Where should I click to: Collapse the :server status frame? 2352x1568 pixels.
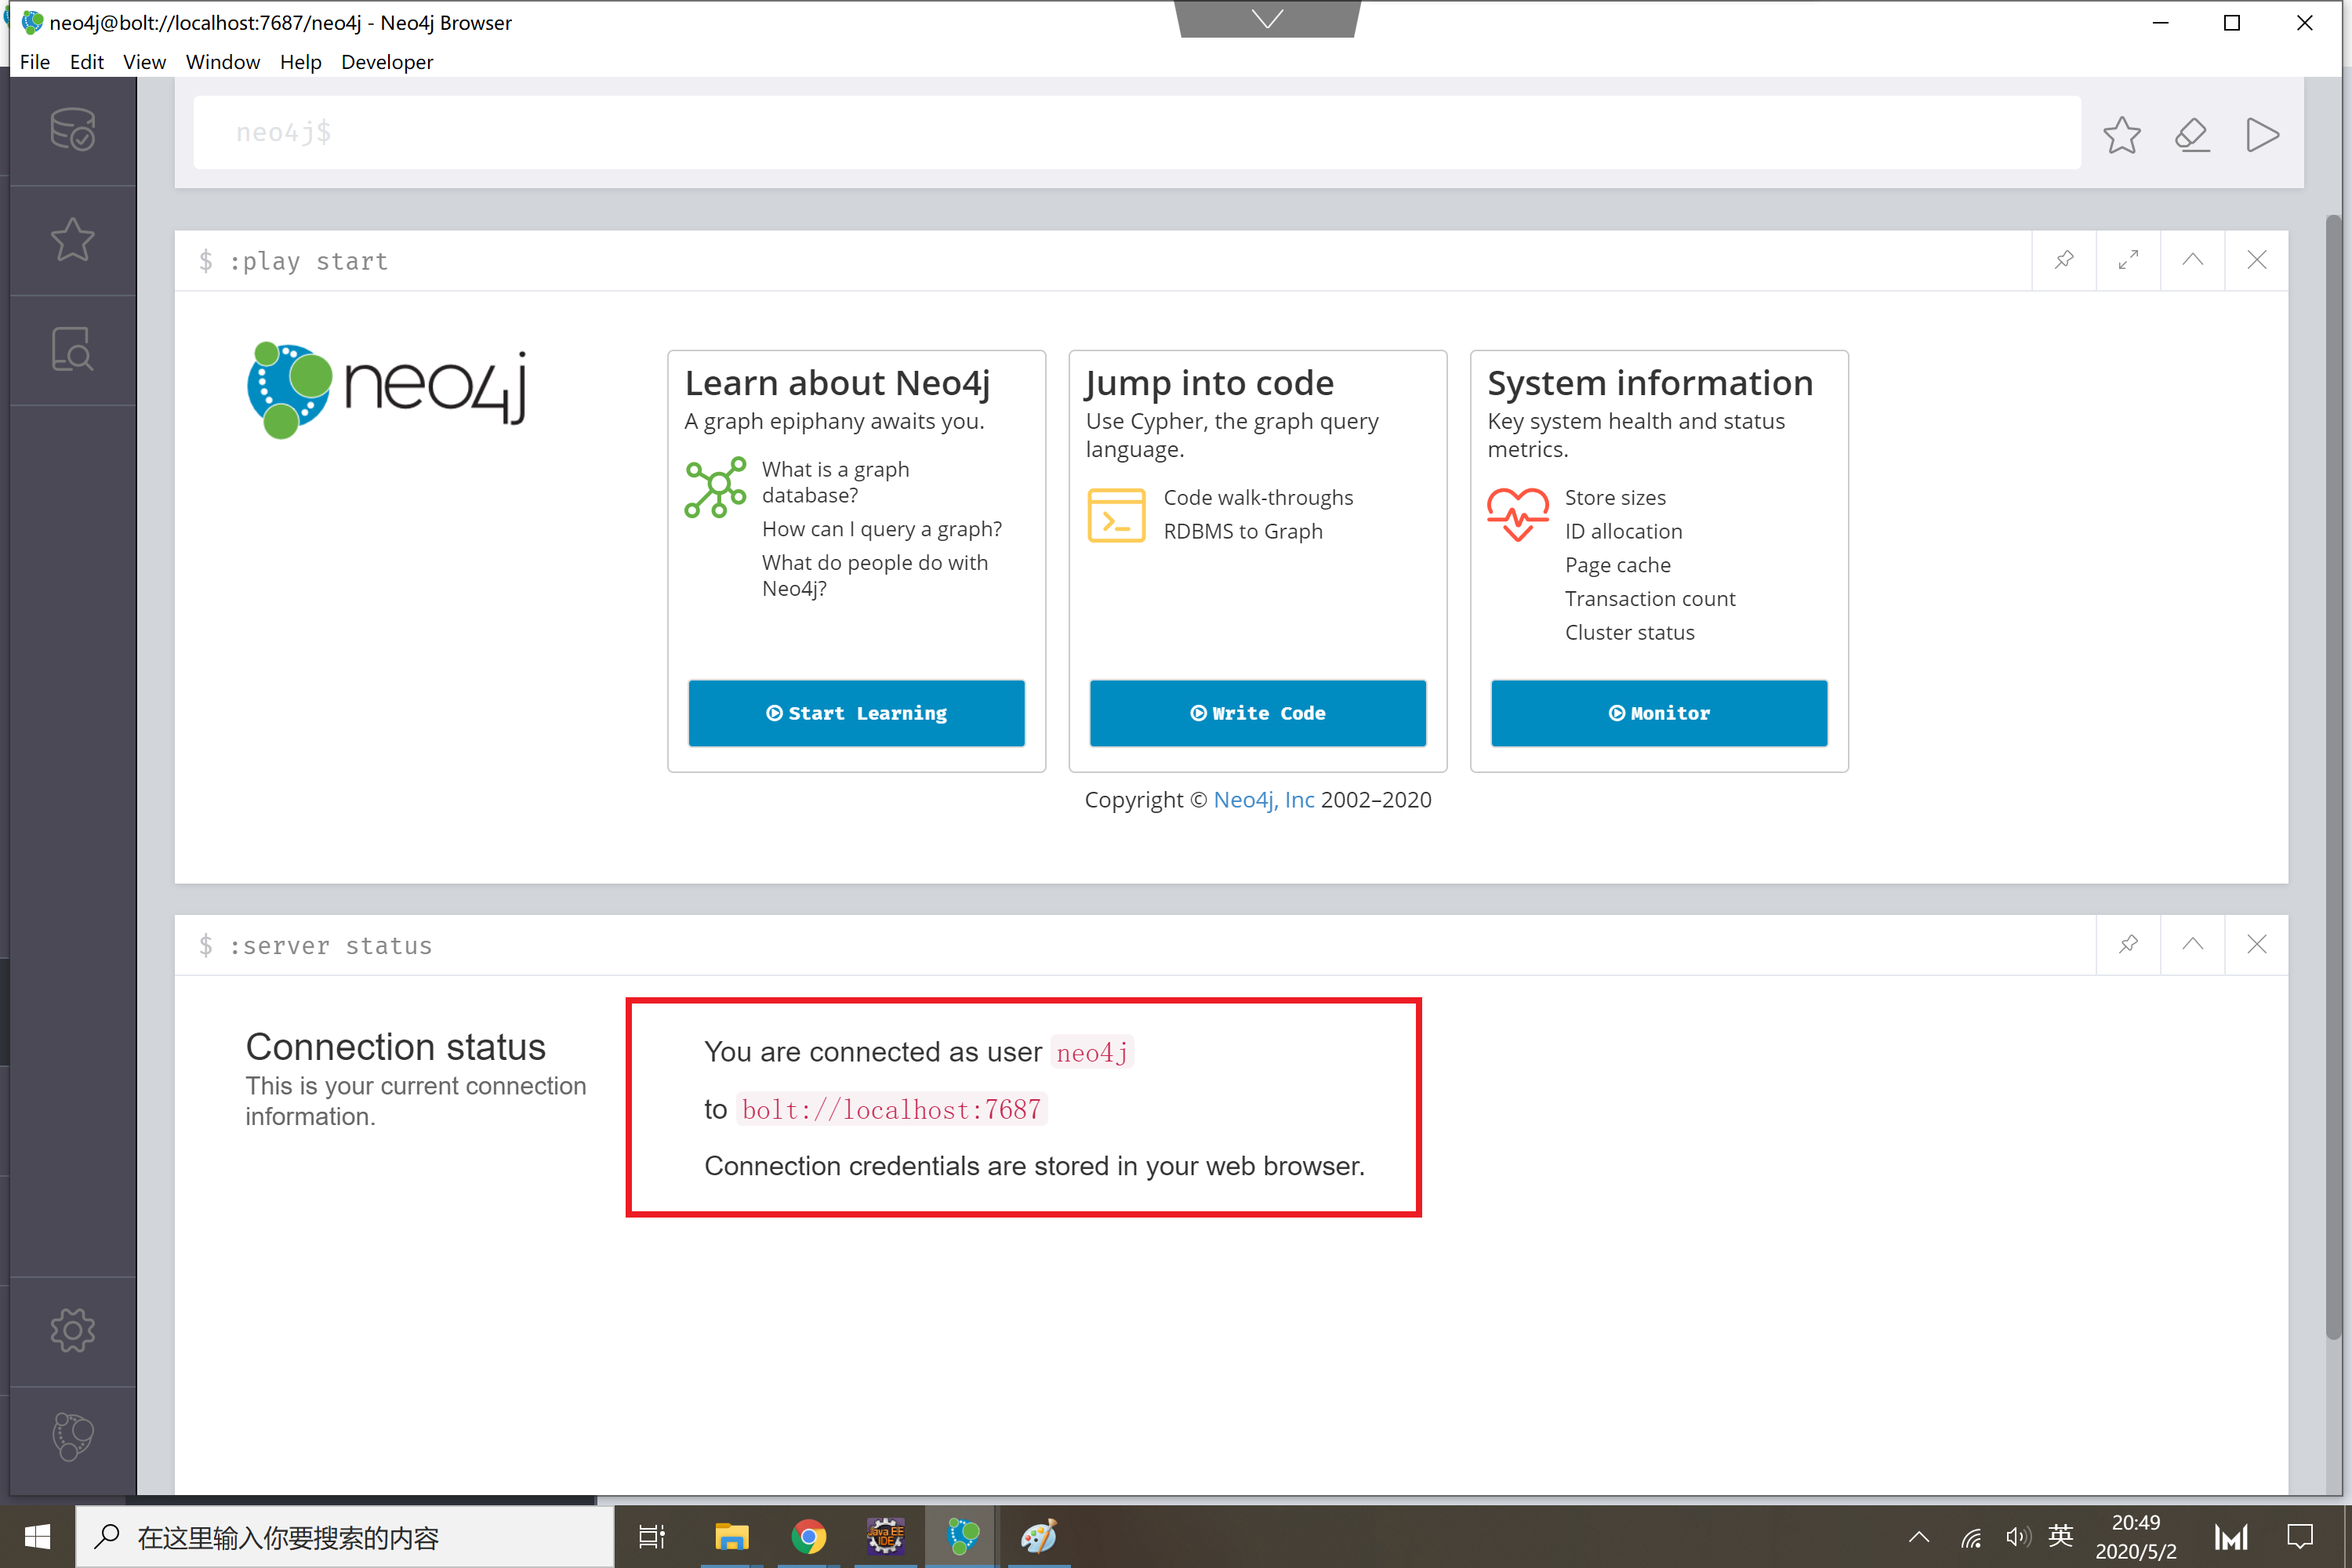tap(2192, 944)
